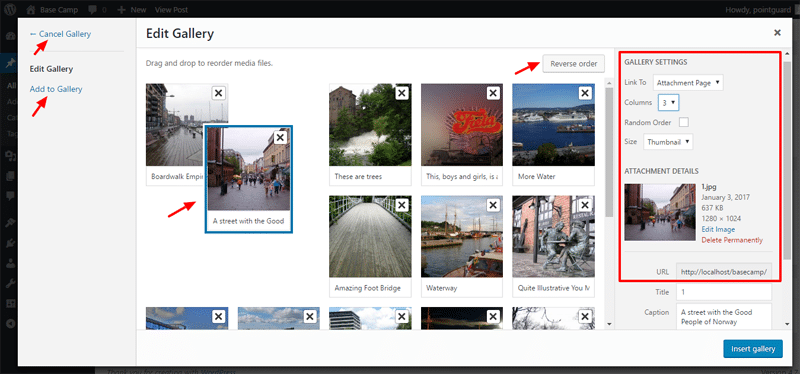Click the Base Camp home icon
Image resolution: width=800 pixels, height=374 pixels.
[x=31, y=10]
